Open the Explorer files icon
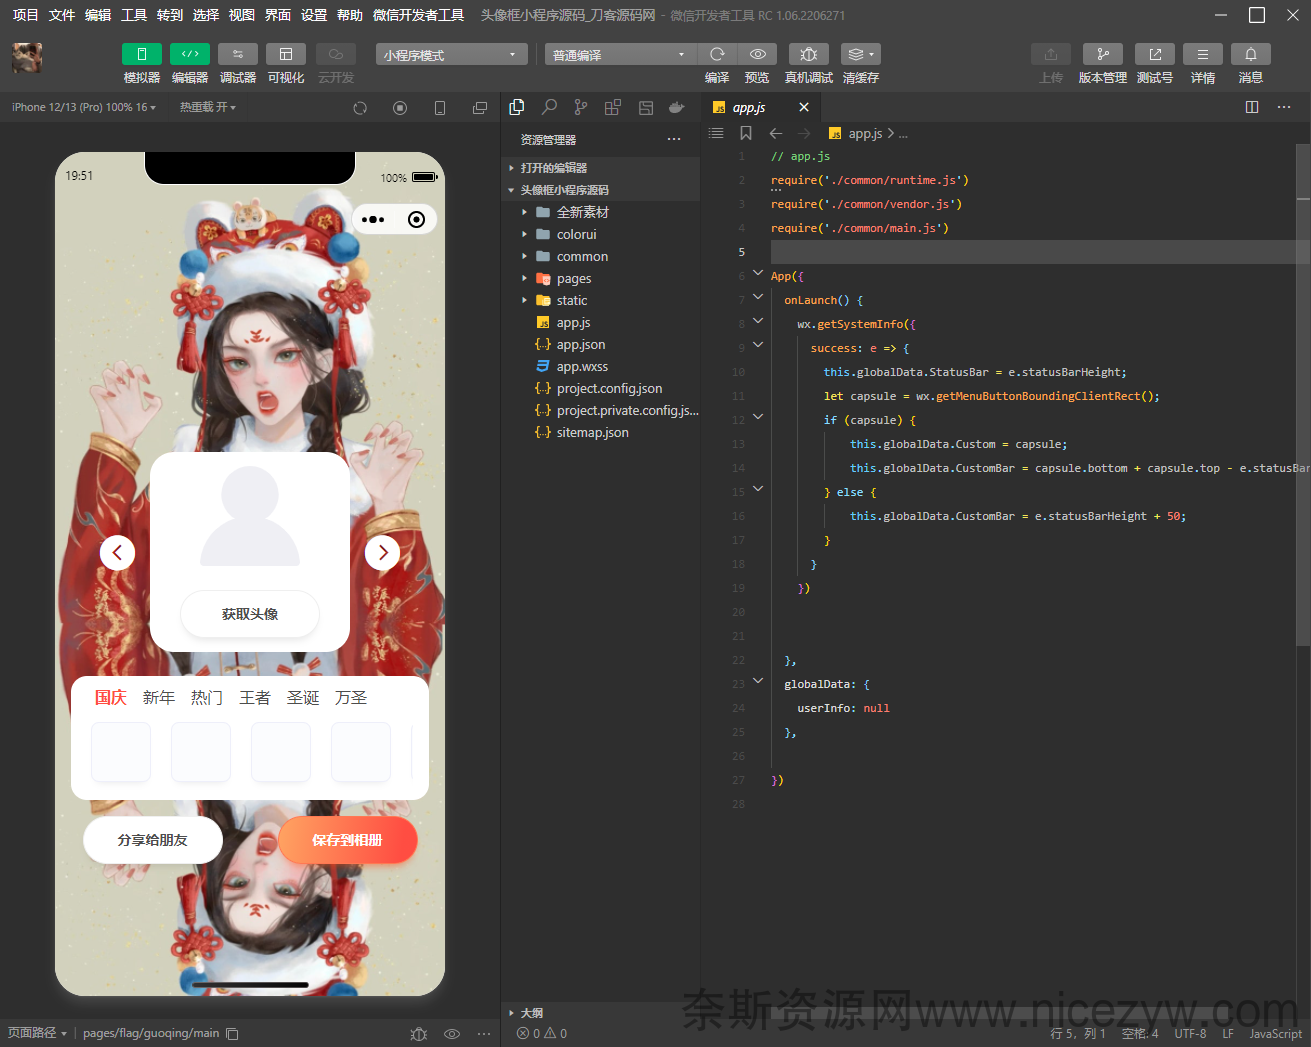The width and height of the screenshot is (1311, 1047). pos(517,107)
